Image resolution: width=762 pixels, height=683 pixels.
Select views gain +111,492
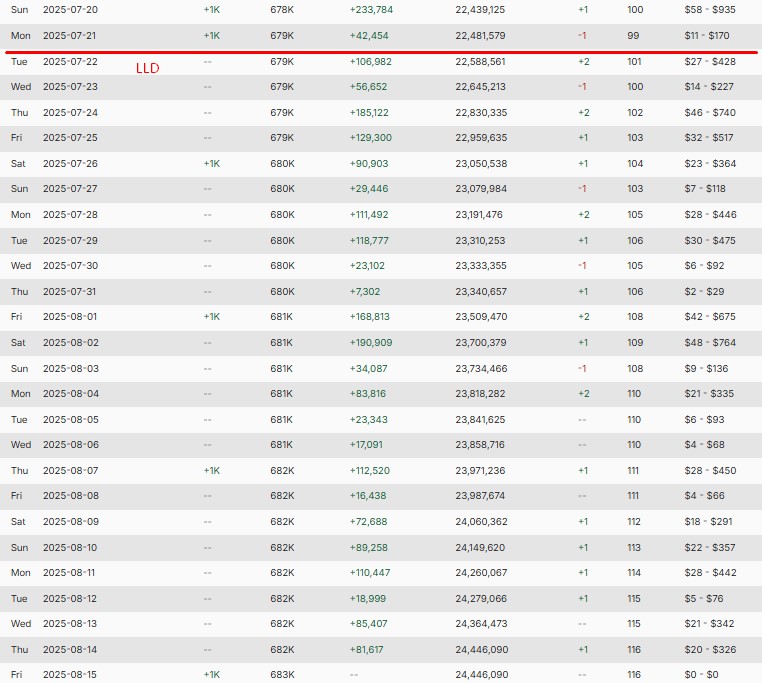(369, 215)
